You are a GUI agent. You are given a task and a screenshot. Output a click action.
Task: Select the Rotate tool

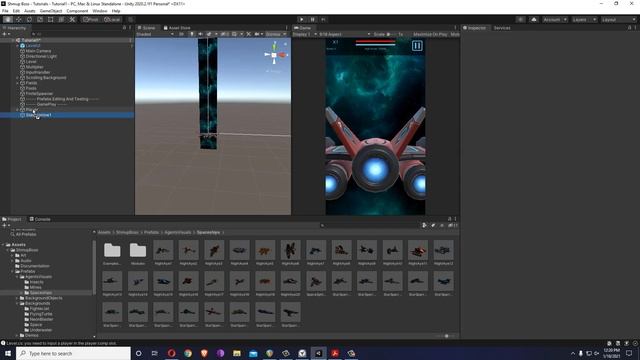tap(29, 19)
